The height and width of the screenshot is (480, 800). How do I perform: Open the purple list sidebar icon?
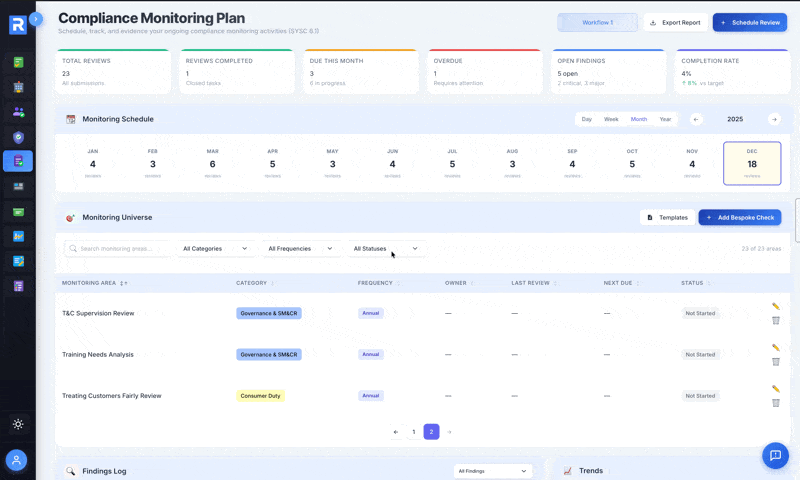coord(18,286)
